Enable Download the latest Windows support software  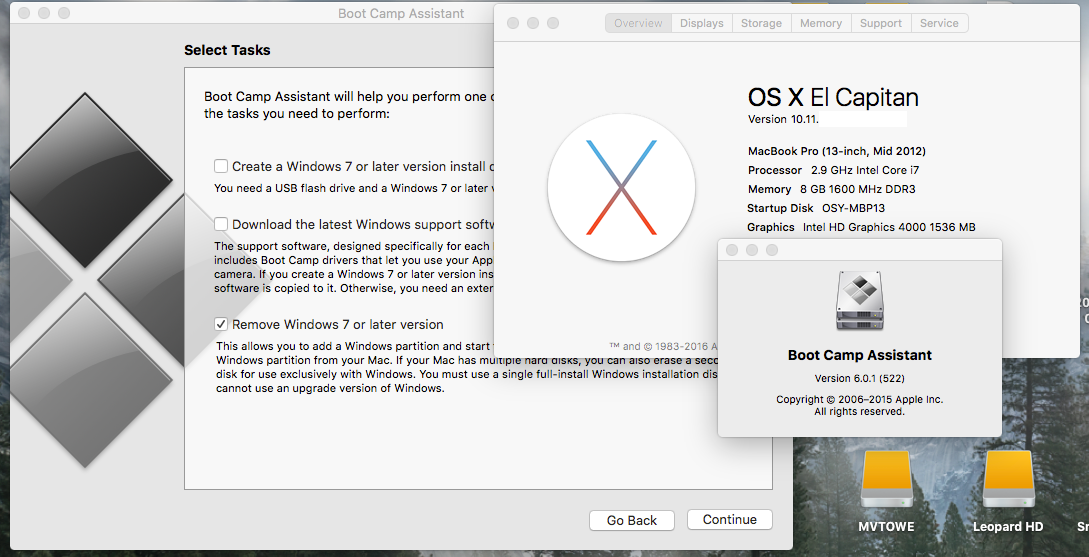(x=221, y=224)
